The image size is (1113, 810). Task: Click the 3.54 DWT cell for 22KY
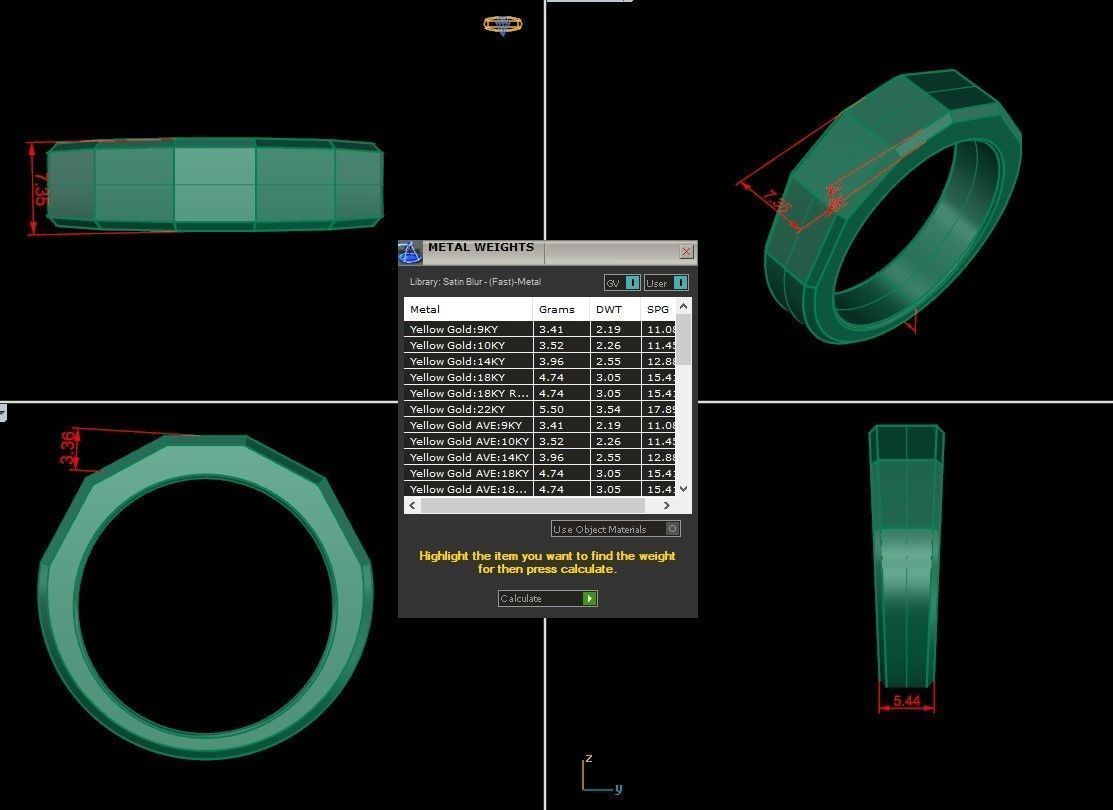615,410
